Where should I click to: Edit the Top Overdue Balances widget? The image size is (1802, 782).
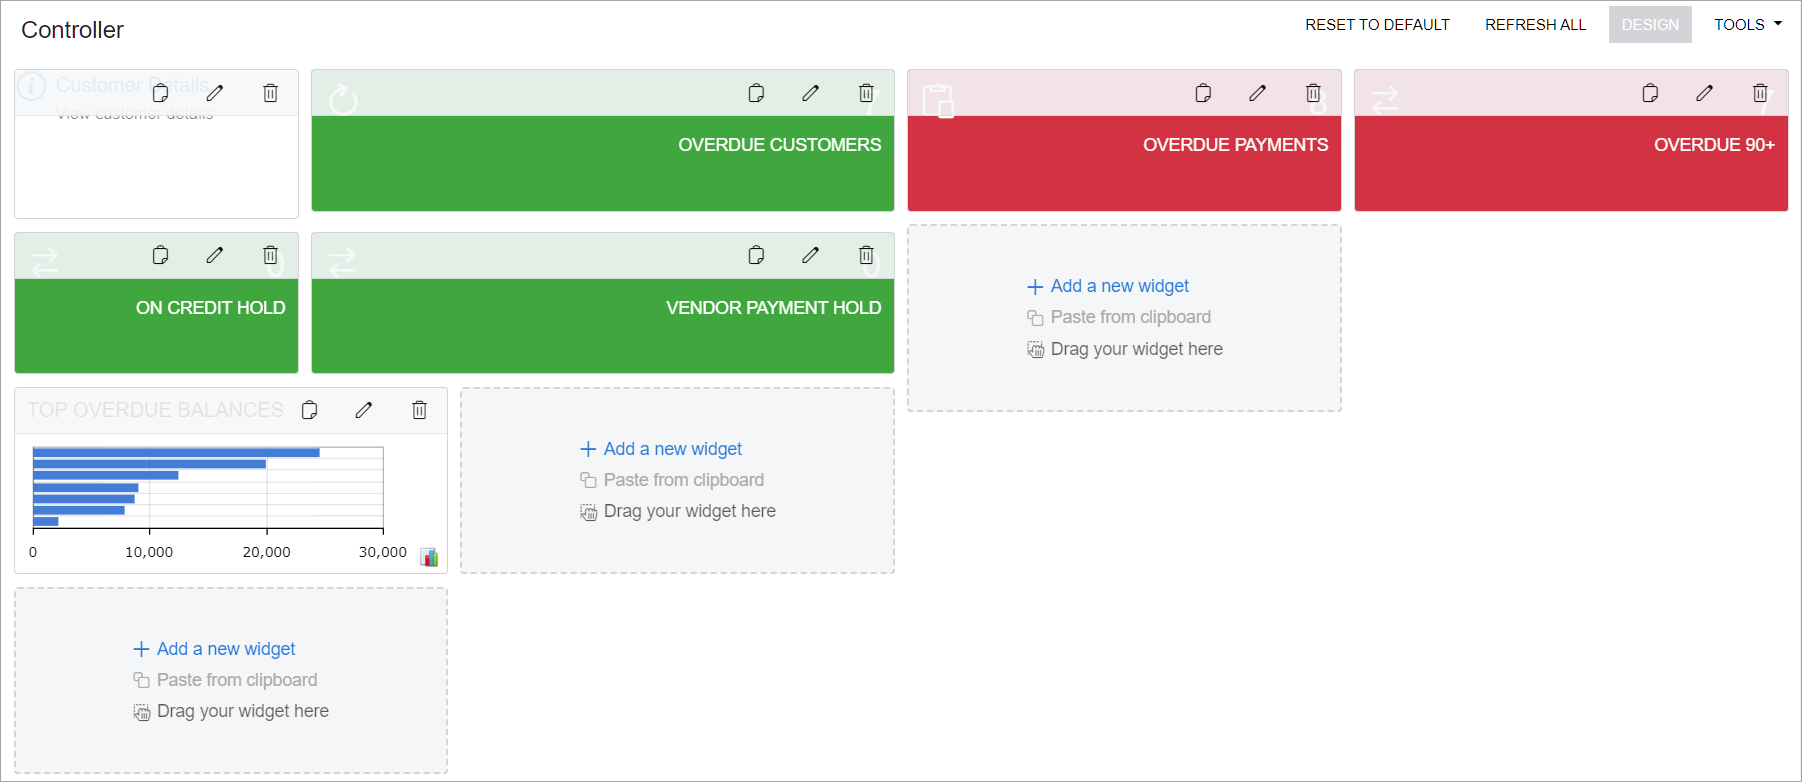(364, 410)
